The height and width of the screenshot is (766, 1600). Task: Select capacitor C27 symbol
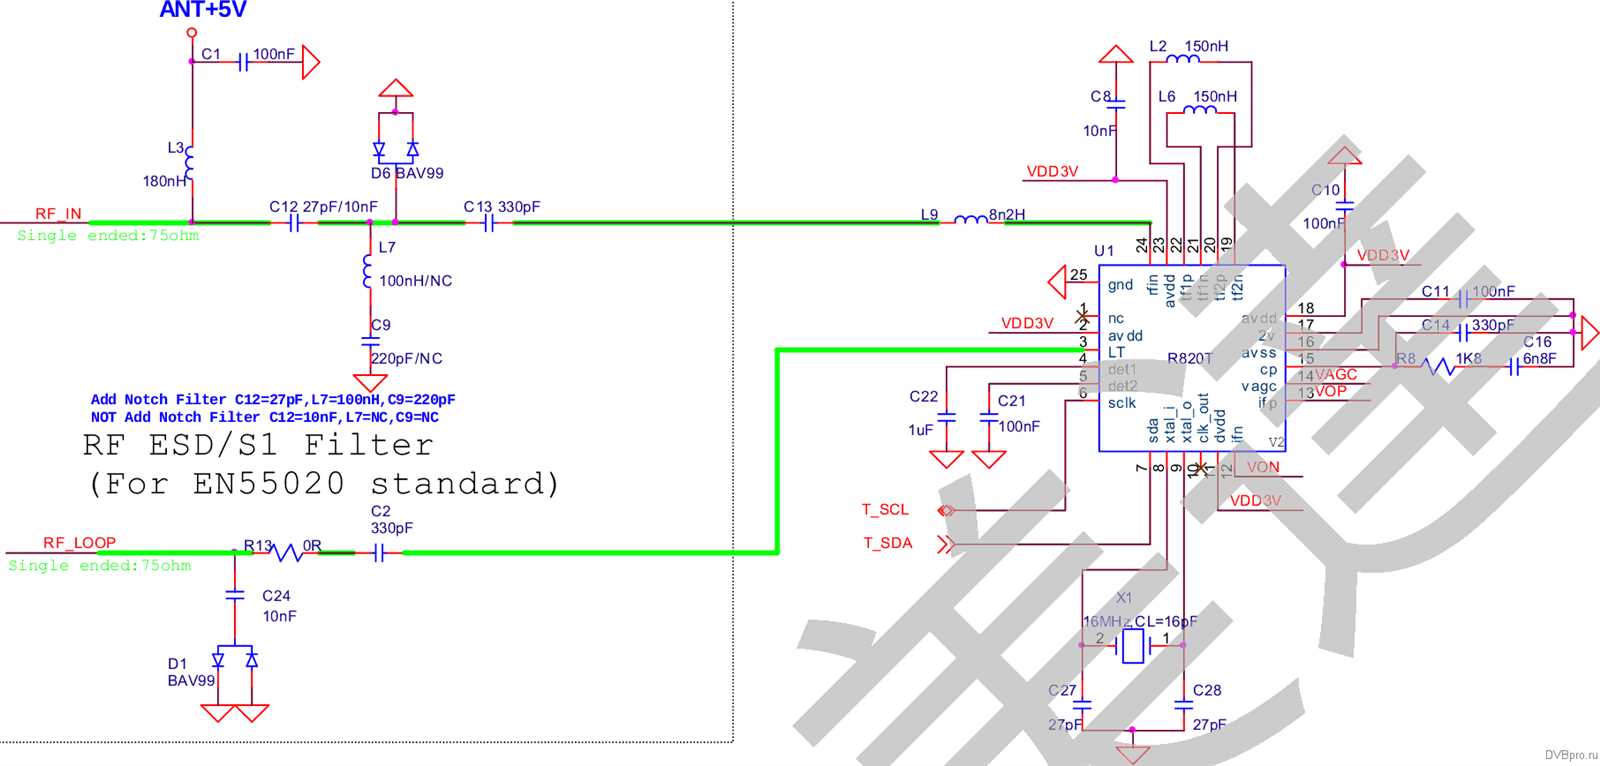[x=1082, y=706]
